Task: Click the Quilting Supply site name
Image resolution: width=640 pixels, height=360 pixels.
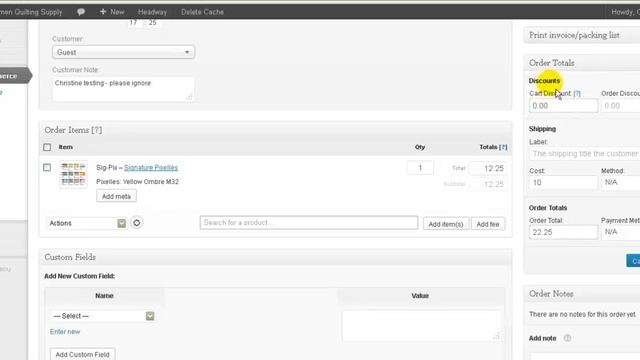Action: click(x=31, y=12)
